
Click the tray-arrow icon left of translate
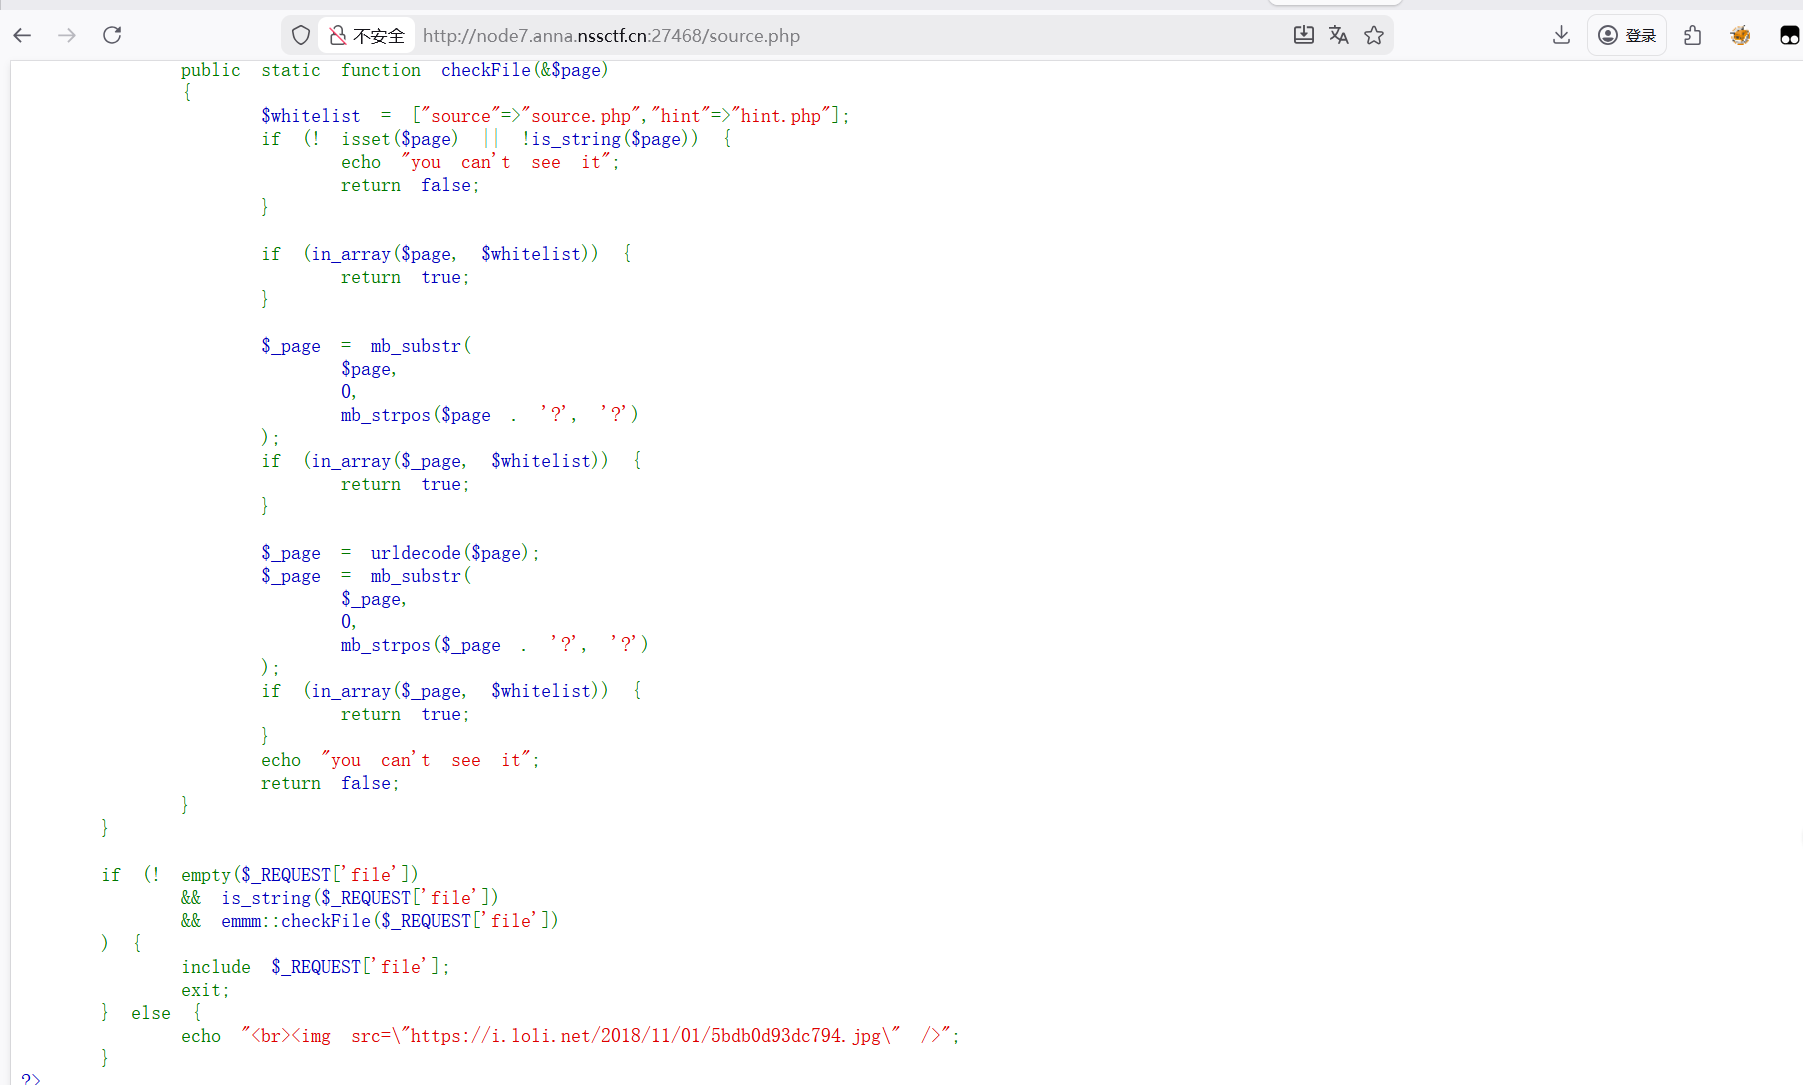tap(1303, 36)
